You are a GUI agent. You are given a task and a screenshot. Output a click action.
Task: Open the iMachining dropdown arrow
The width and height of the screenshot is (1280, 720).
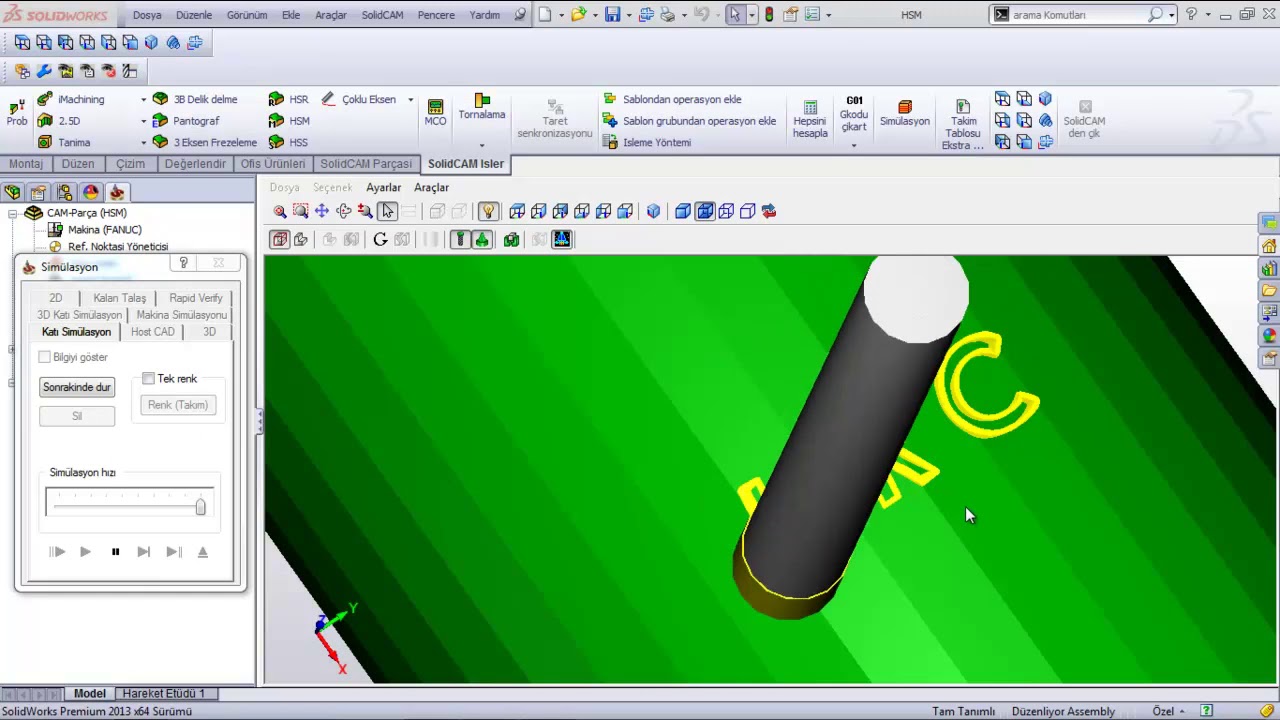pos(143,99)
